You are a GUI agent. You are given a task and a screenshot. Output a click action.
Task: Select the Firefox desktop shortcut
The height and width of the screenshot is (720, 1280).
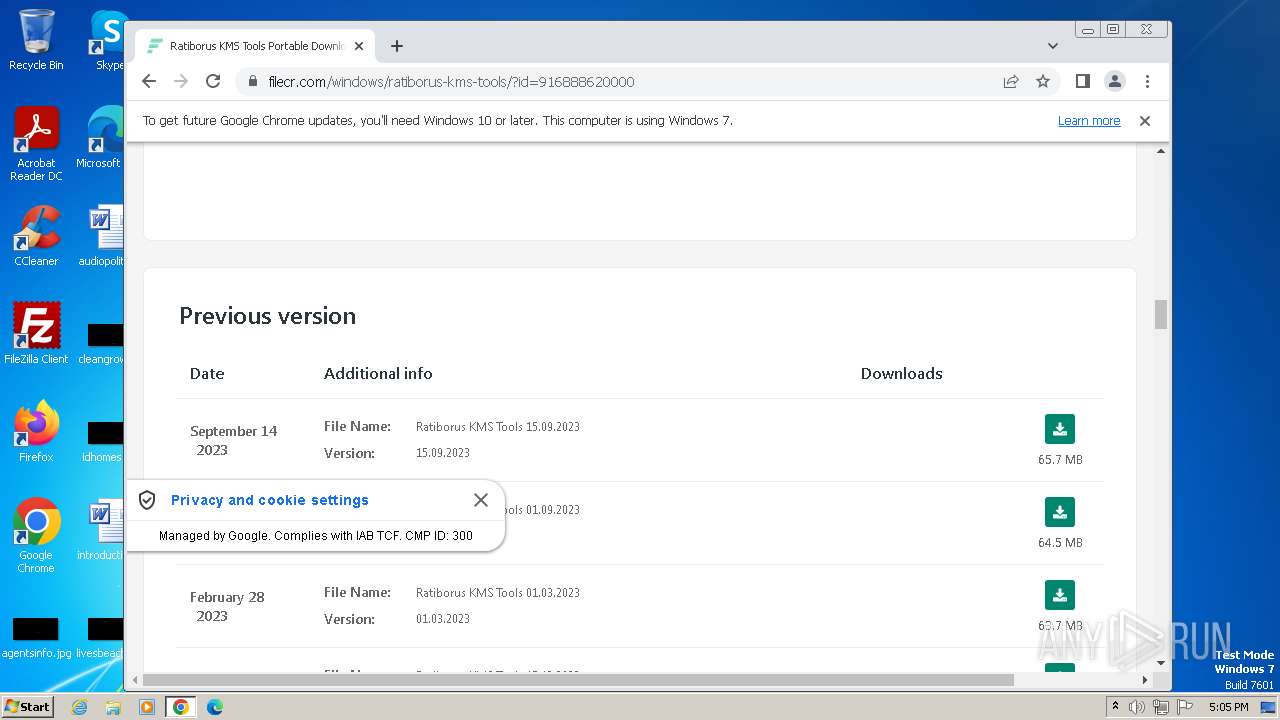pos(36,432)
